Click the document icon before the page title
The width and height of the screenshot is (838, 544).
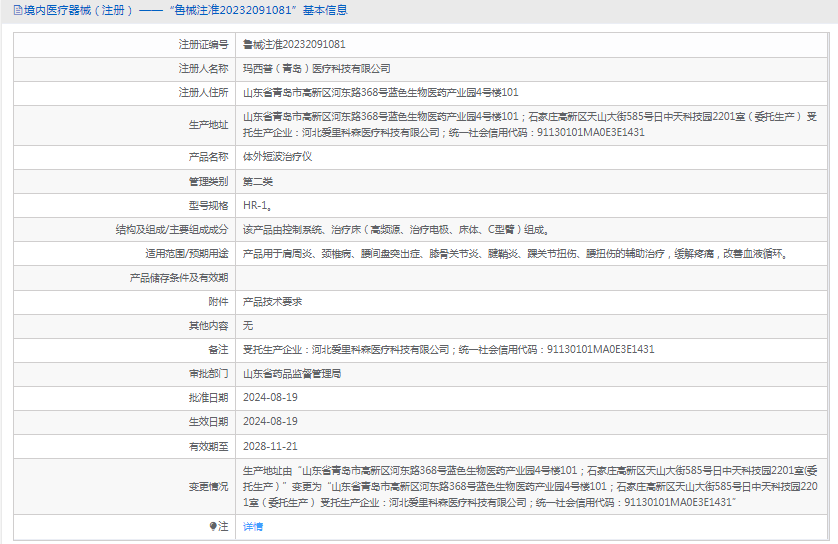(x=18, y=10)
